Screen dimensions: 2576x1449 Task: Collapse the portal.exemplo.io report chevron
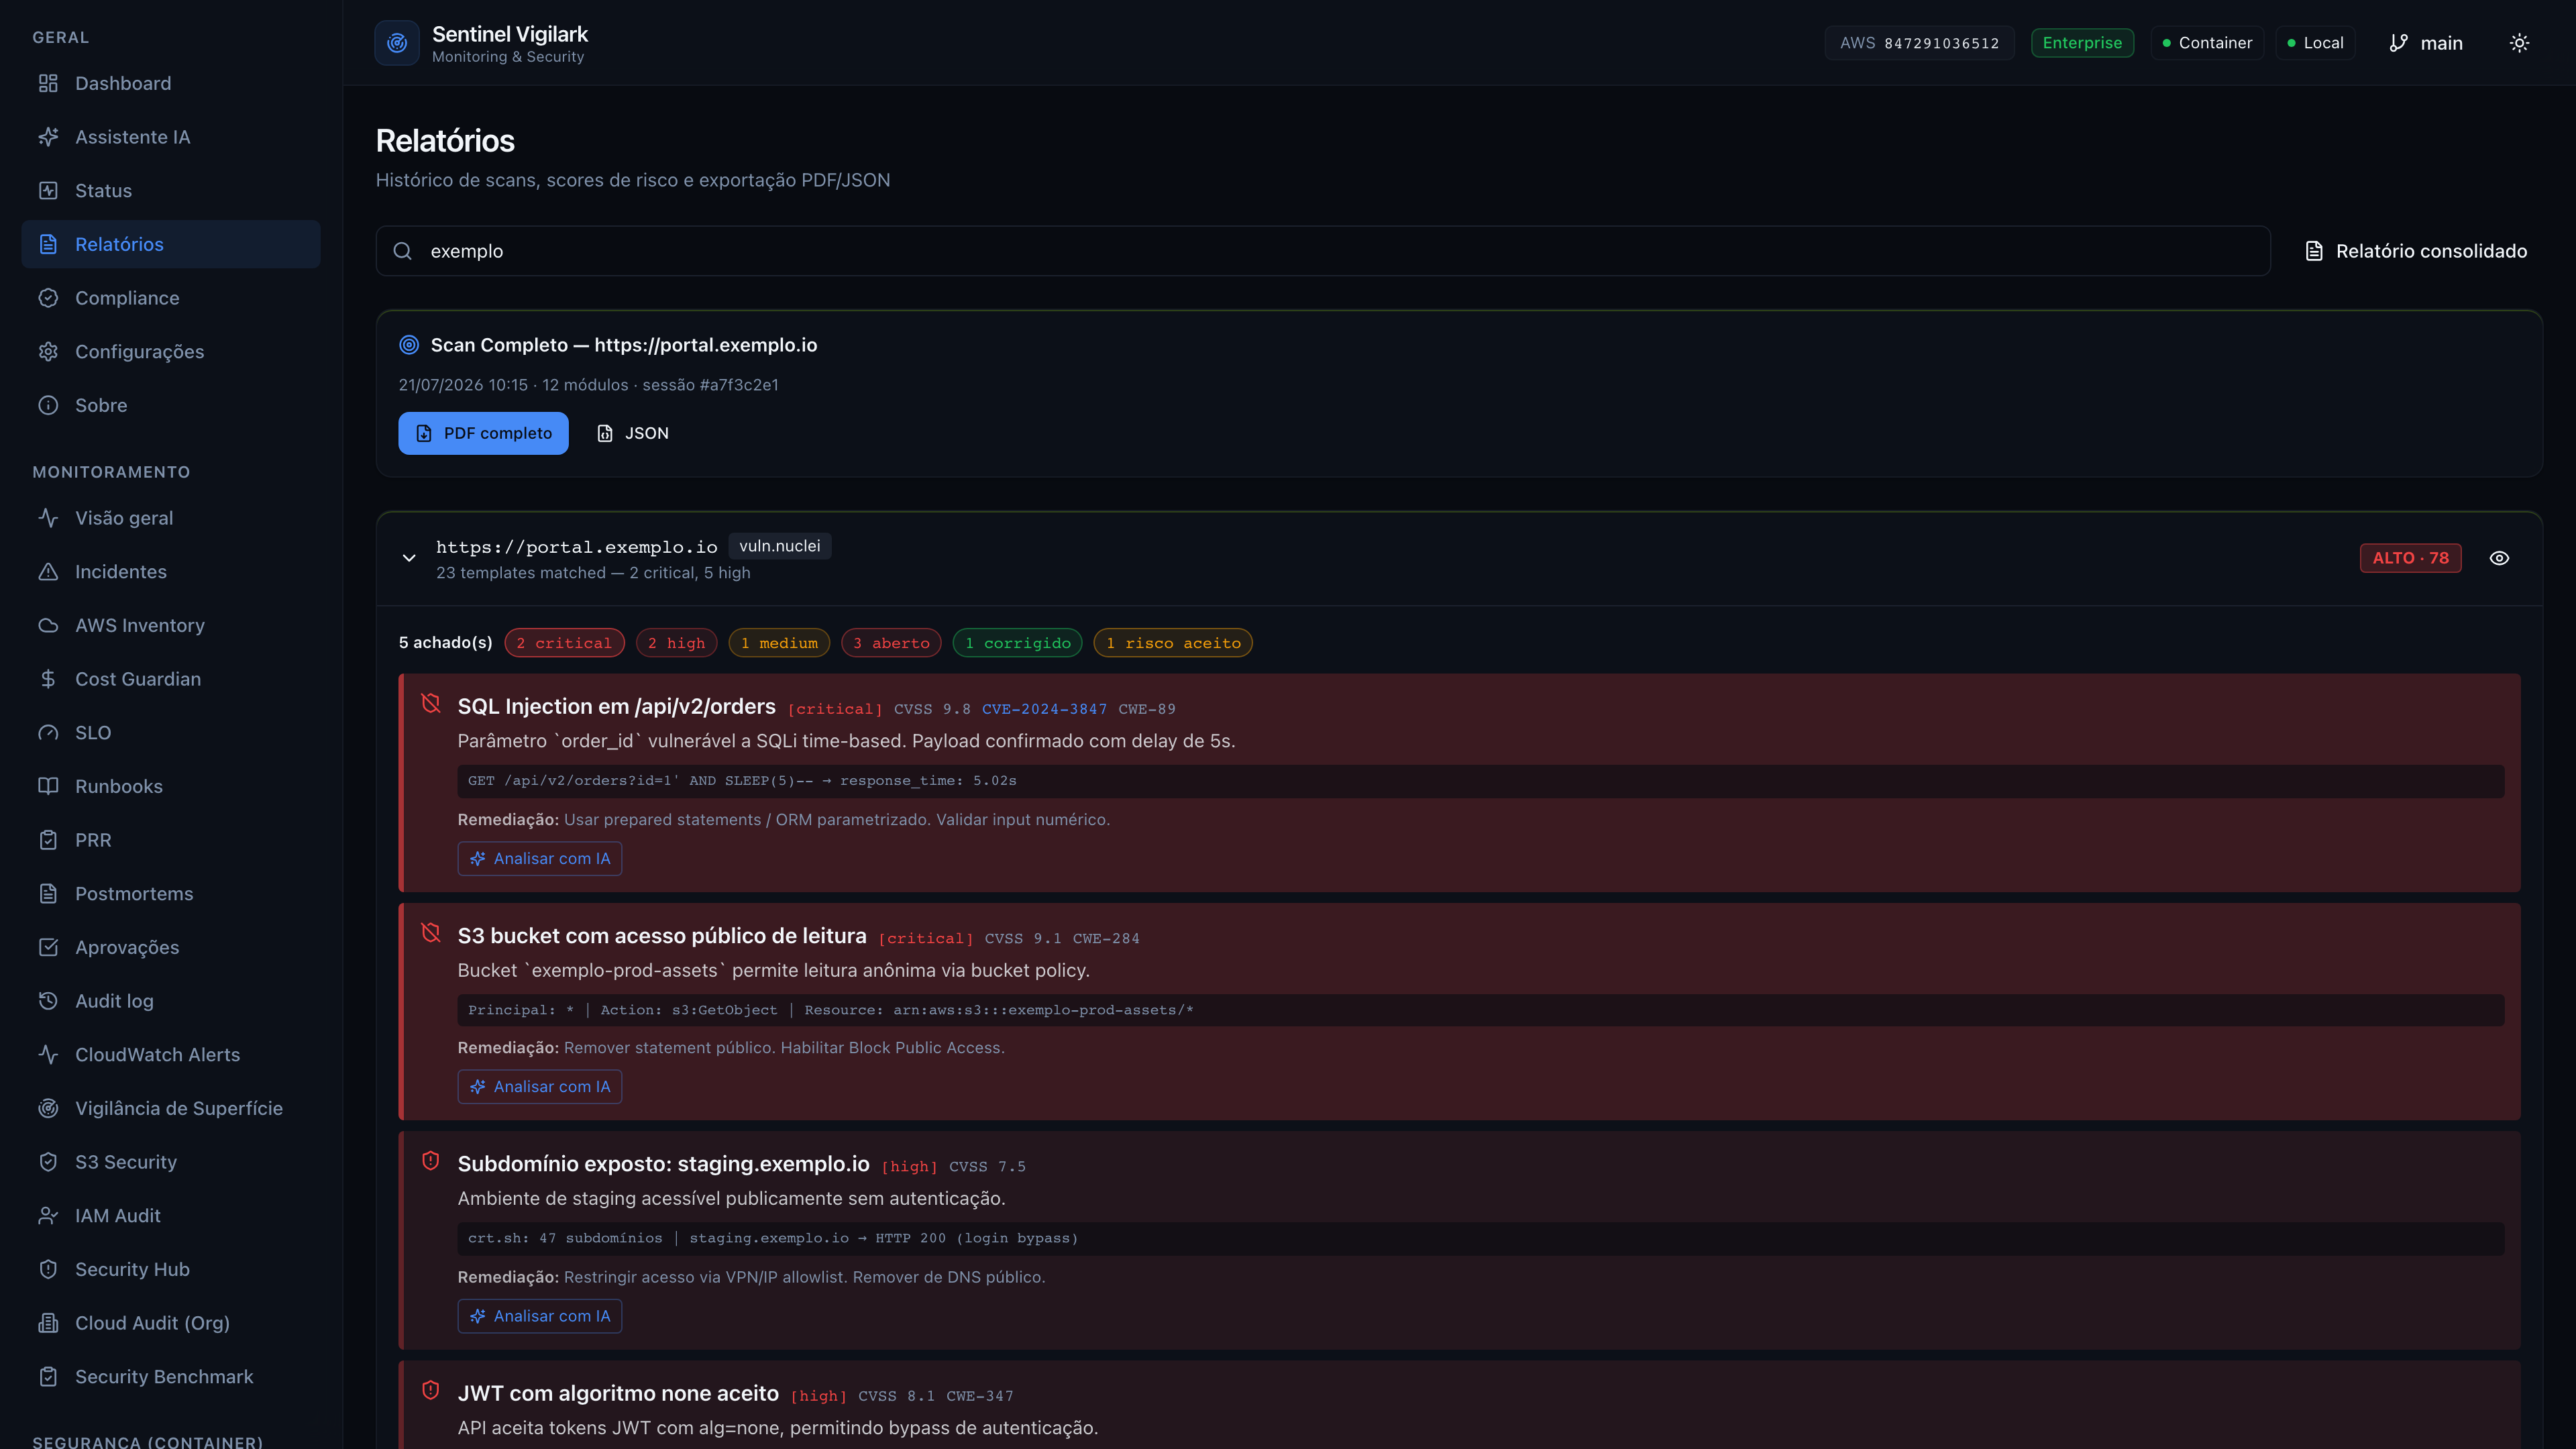[x=409, y=558]
